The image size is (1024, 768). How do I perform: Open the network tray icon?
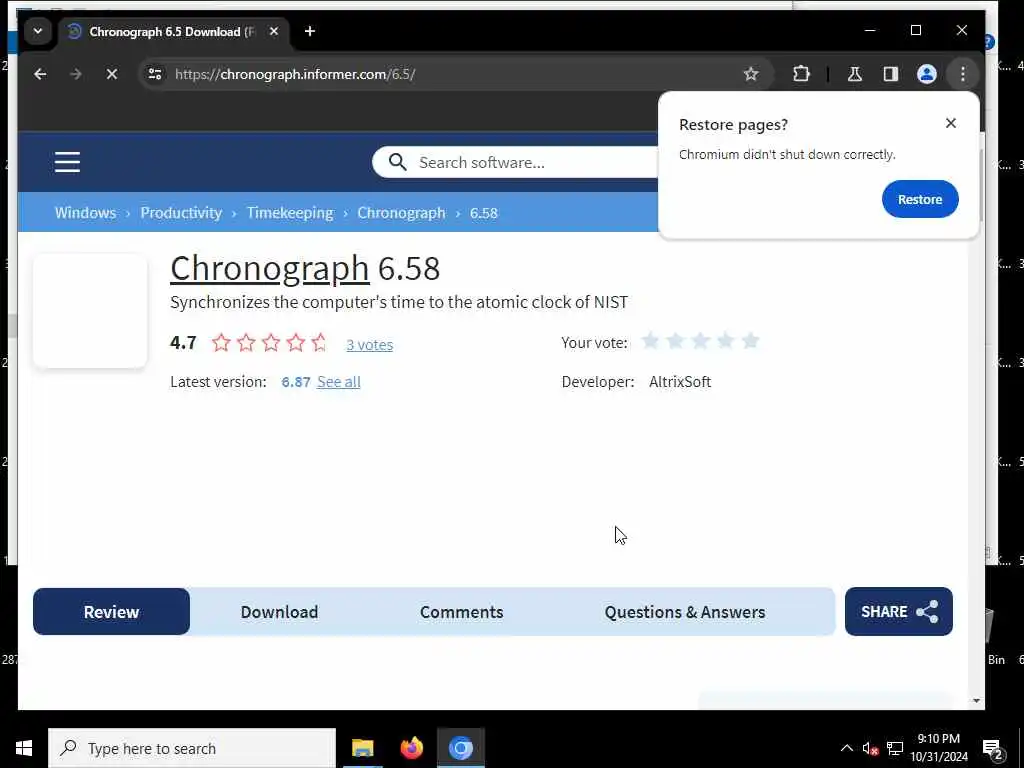895,748
